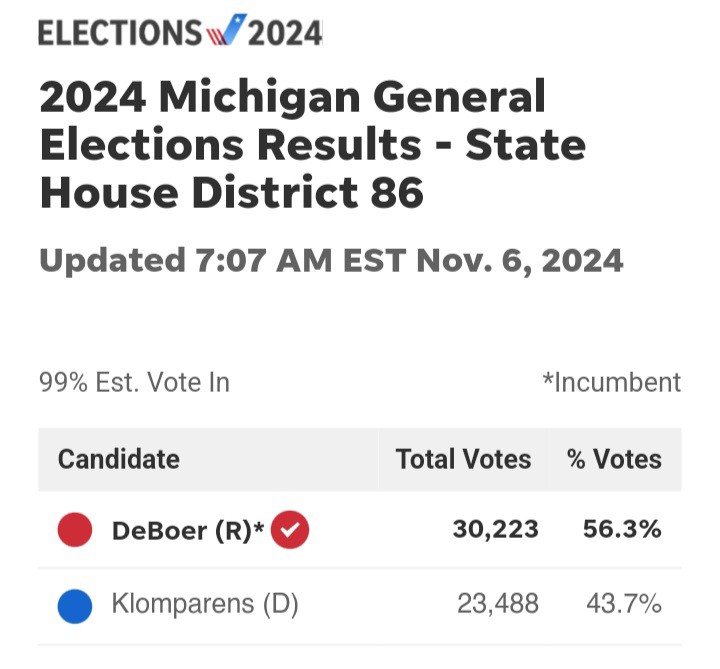Click DeBoer's 30,223 vote total
Screen dimensions: 720x669
tap(495, 529)
